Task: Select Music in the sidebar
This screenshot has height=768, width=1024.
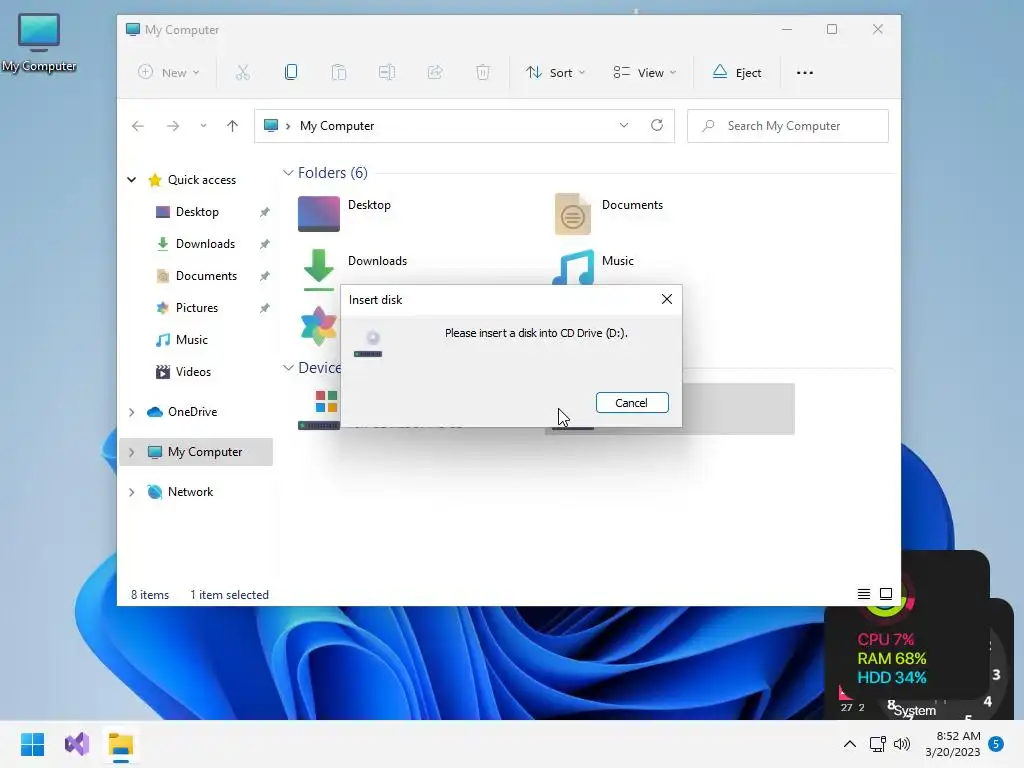Action: point(191,340)
